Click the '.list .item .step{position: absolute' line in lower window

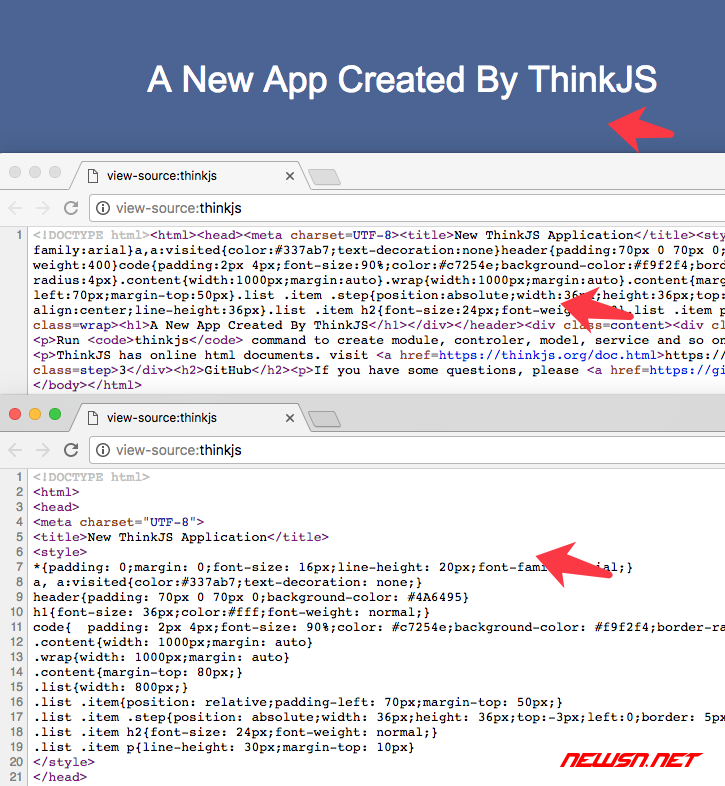click(x=379, y=717)
